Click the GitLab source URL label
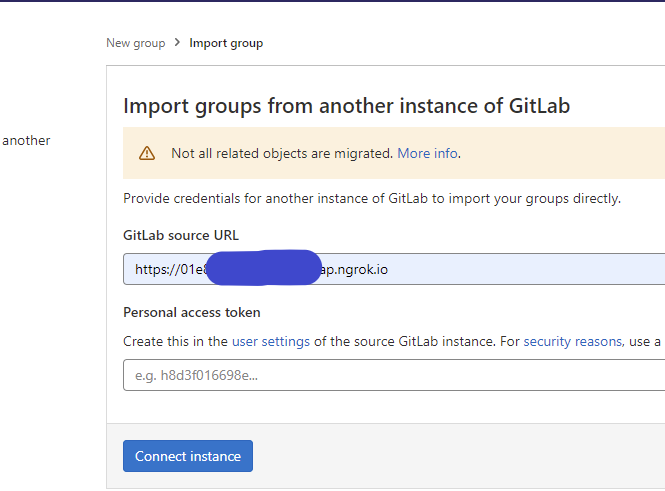The image size is (665, 491). pyautogui.click(x=180, y=235)
